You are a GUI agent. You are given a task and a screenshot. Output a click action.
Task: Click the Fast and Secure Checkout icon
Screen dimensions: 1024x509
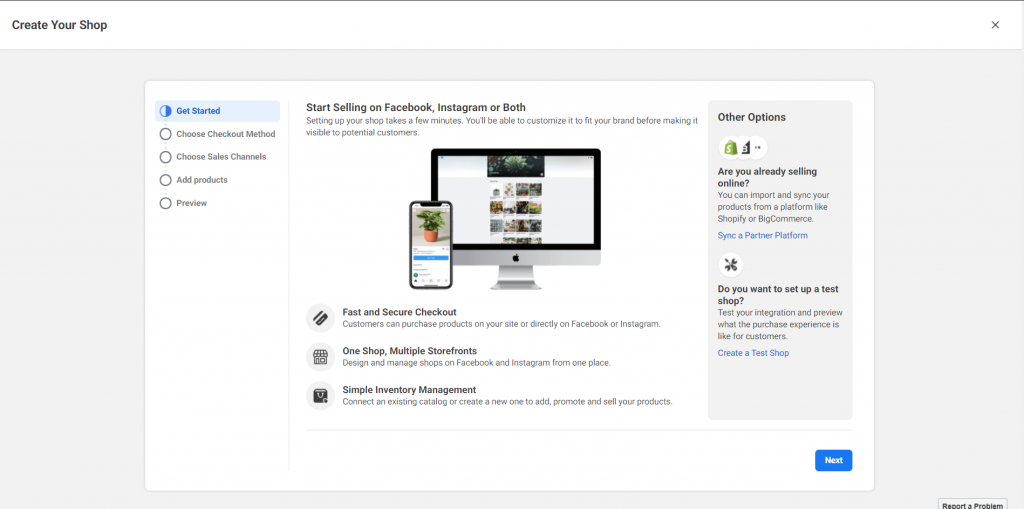pos(320,318)
